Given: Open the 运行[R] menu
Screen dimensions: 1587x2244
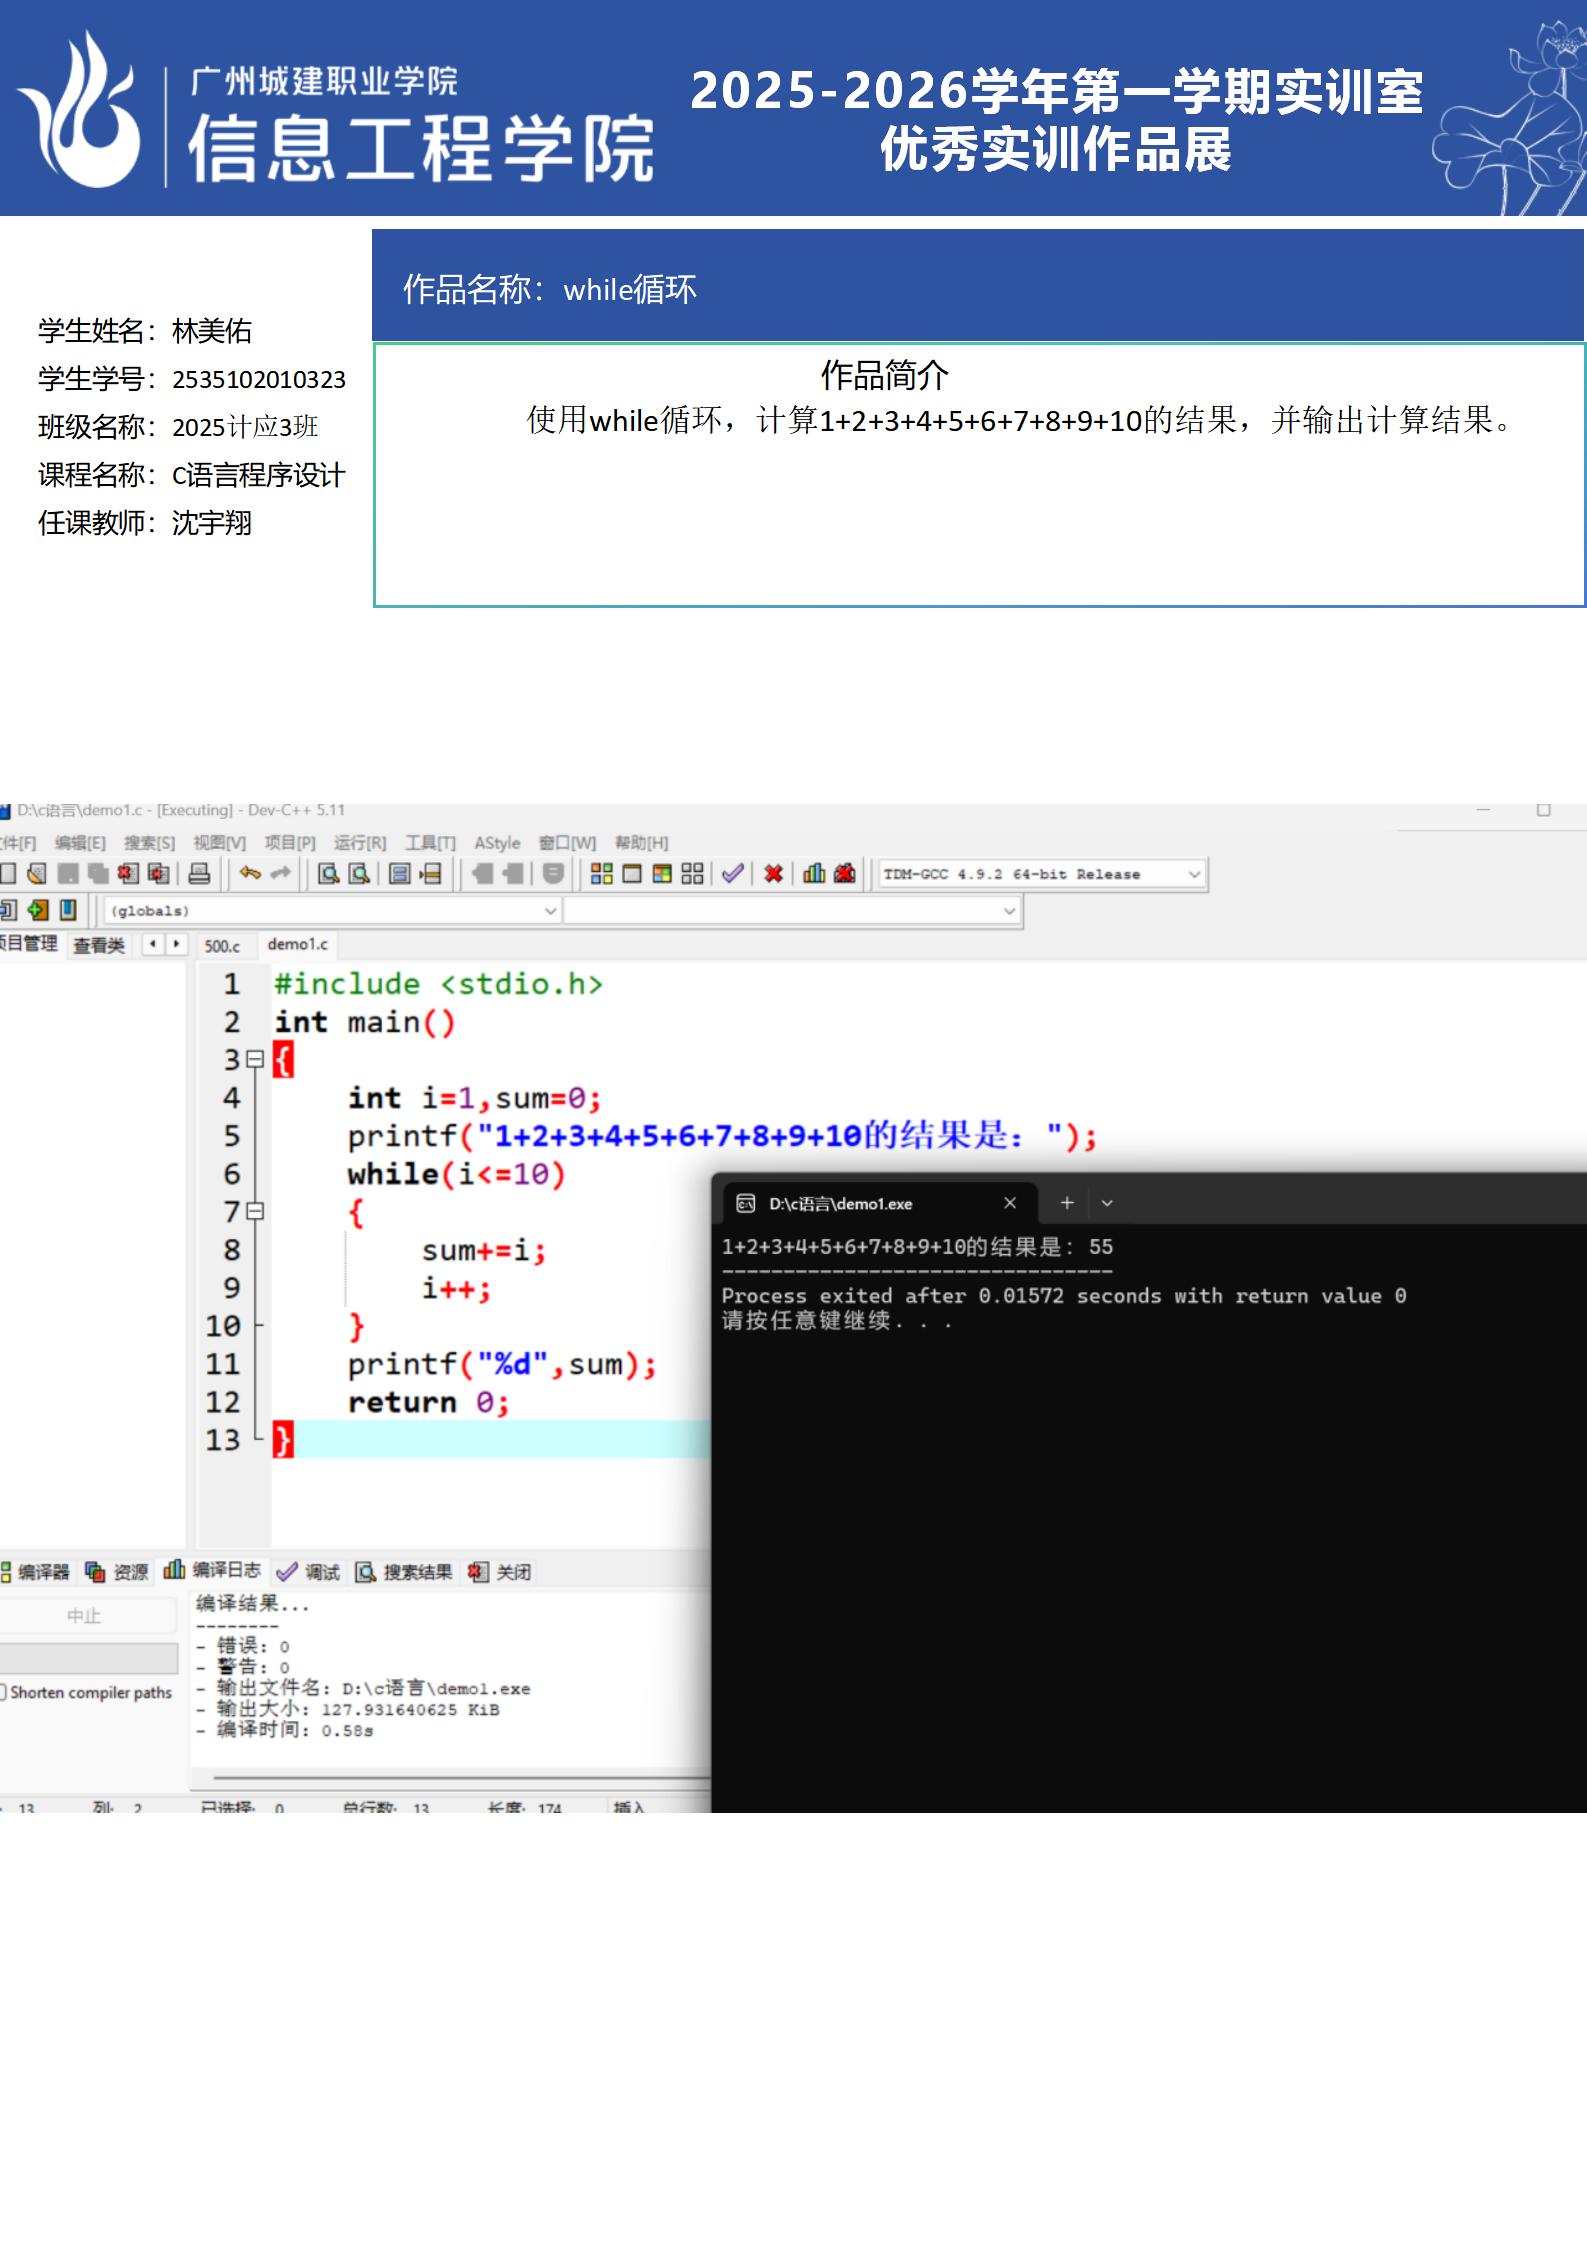Looking at the screenshot, I should (x=360, y=843).
